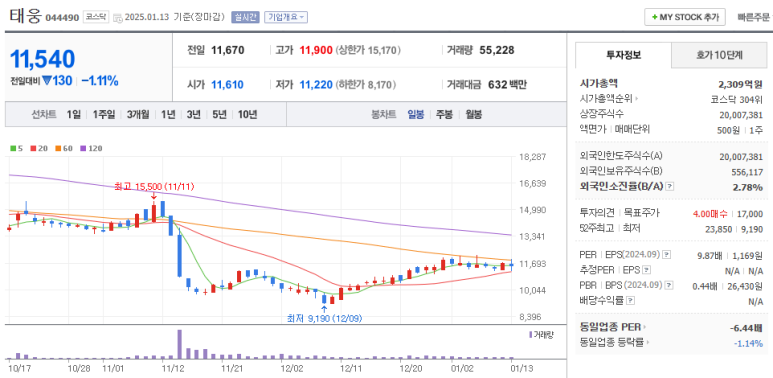Screen dimensions: 773x378
Task: Click help icon next to 배당수익률
Action: [631, 300]
